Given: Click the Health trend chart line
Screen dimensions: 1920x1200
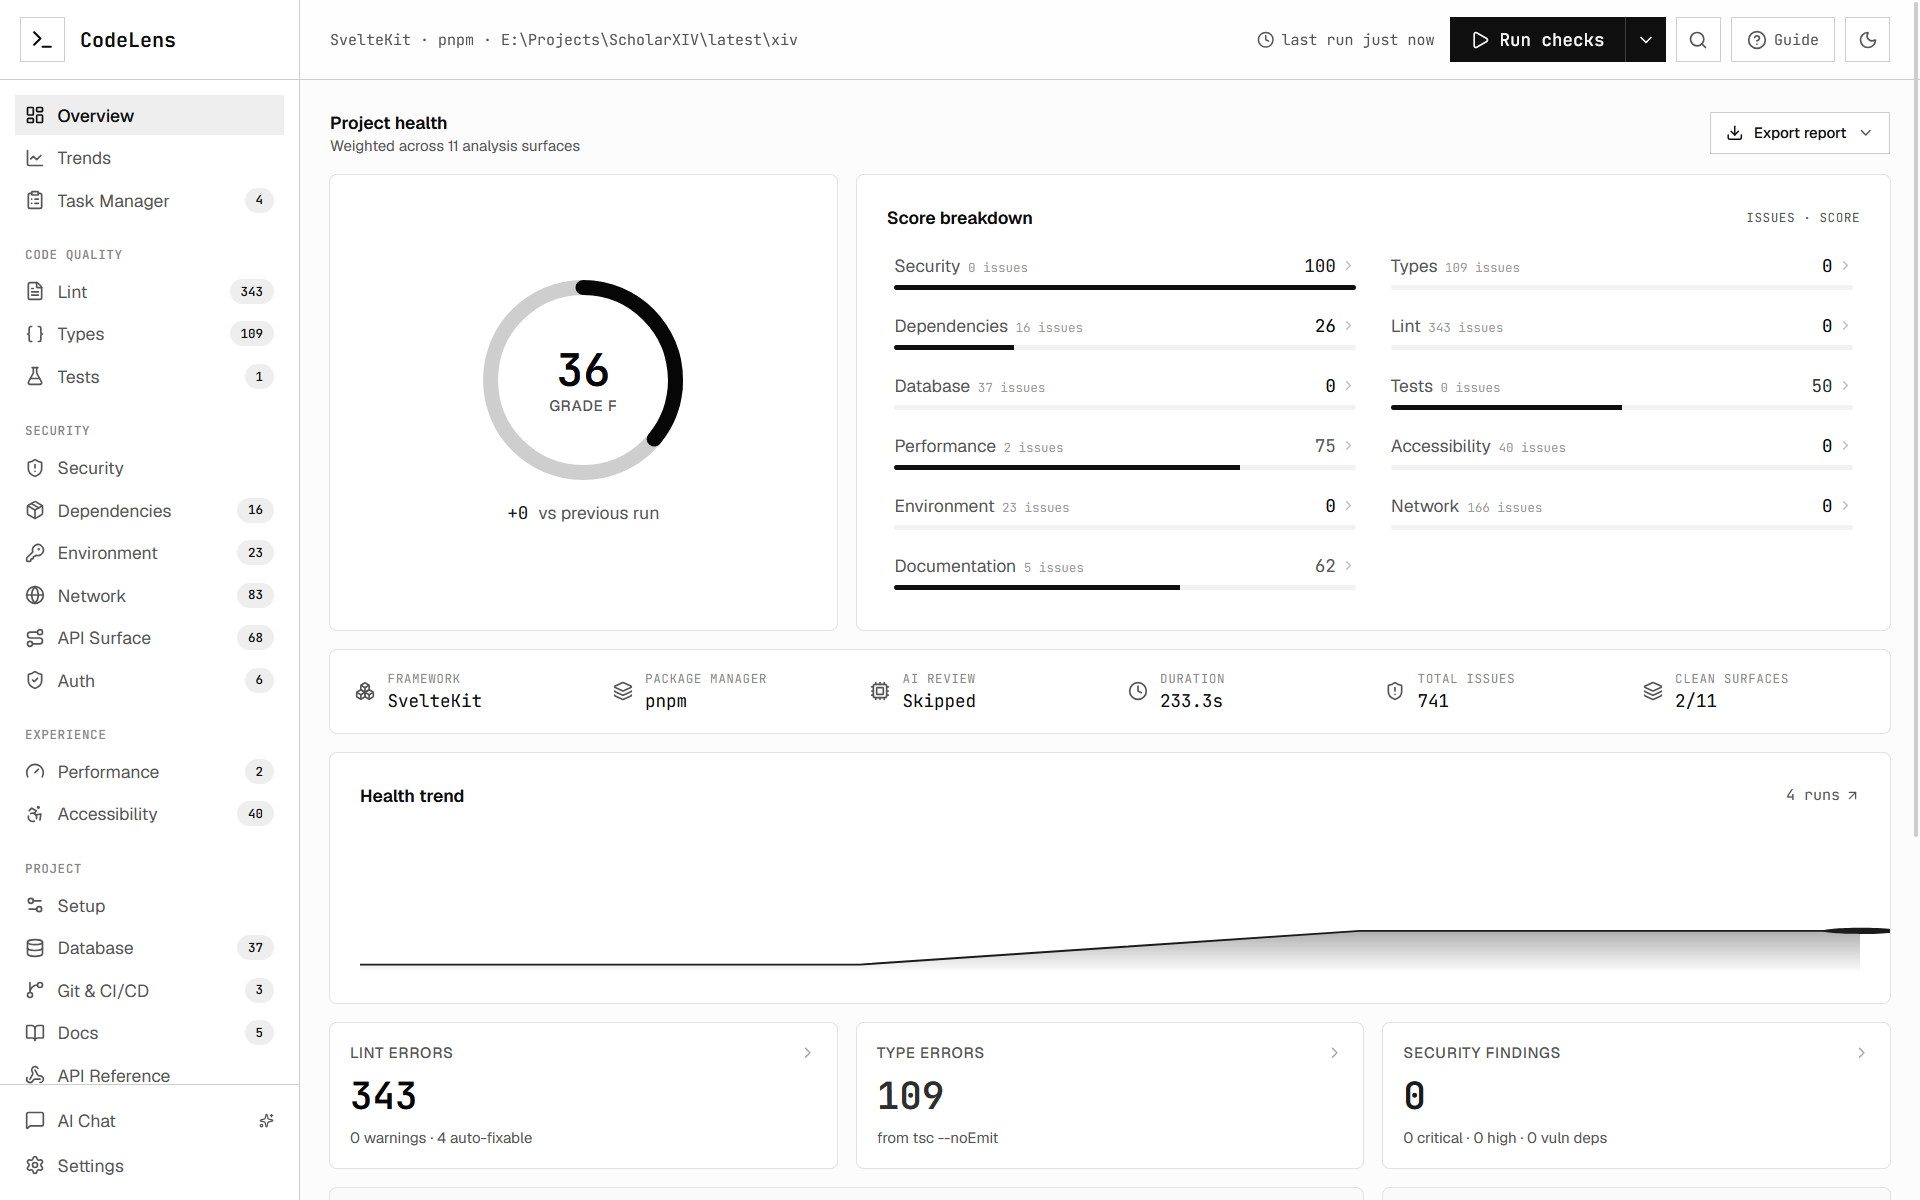Looking at the screenshot, I should tap(1110, 947).
